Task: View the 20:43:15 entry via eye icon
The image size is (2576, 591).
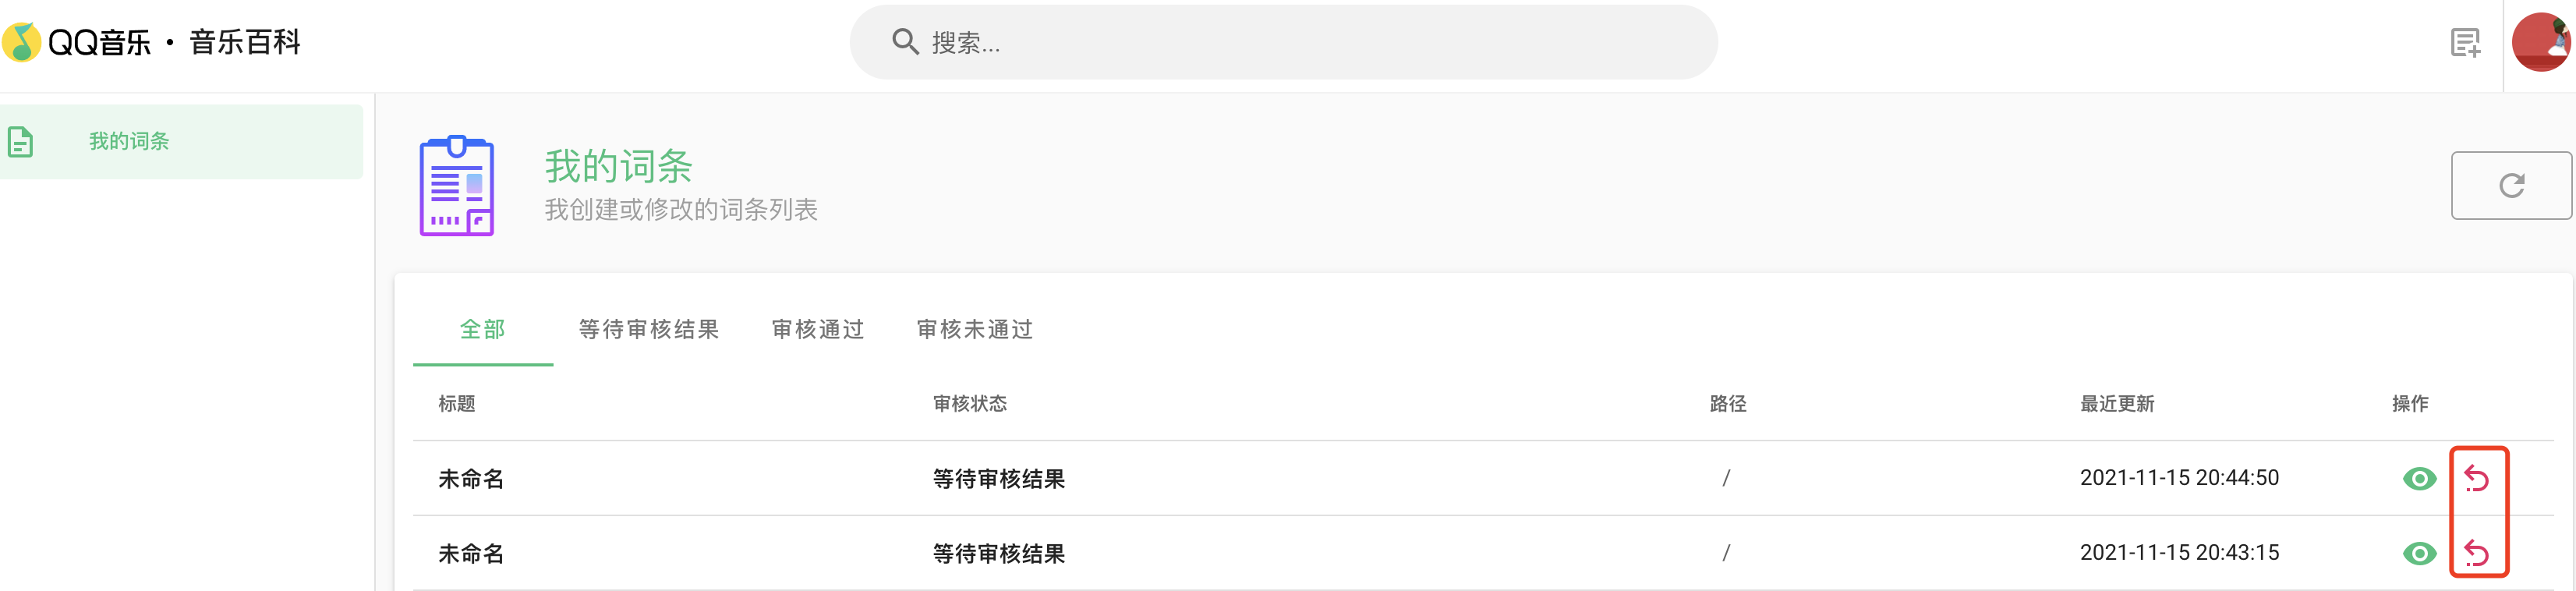Action: pos(2419,553)
